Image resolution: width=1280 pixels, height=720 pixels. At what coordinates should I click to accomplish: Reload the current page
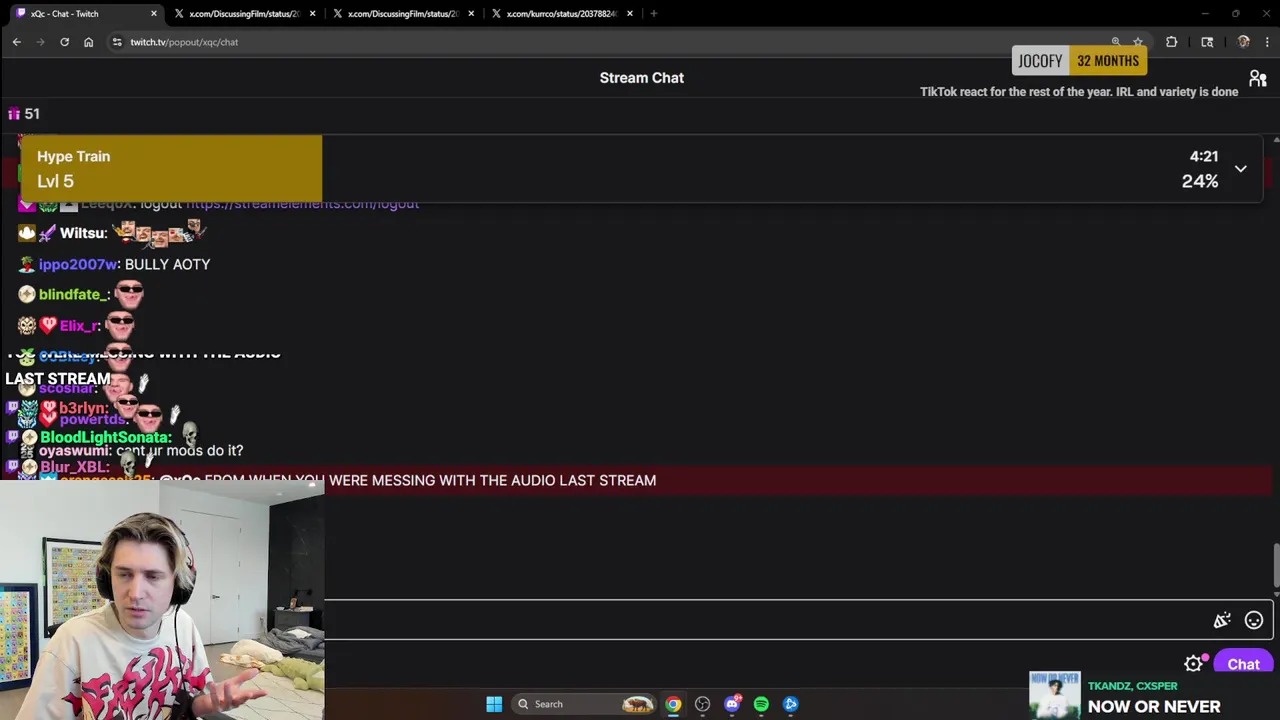64,42
